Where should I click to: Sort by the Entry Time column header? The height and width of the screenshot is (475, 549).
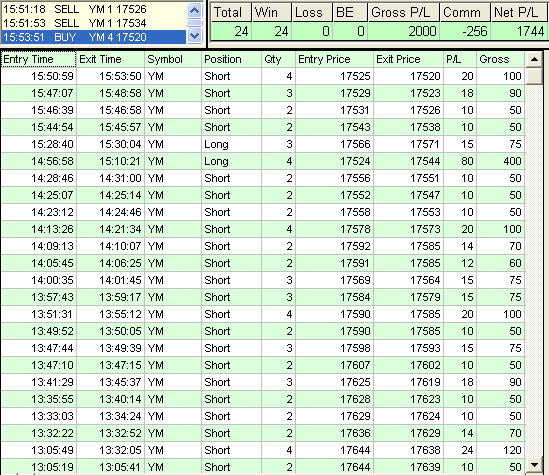38,59
